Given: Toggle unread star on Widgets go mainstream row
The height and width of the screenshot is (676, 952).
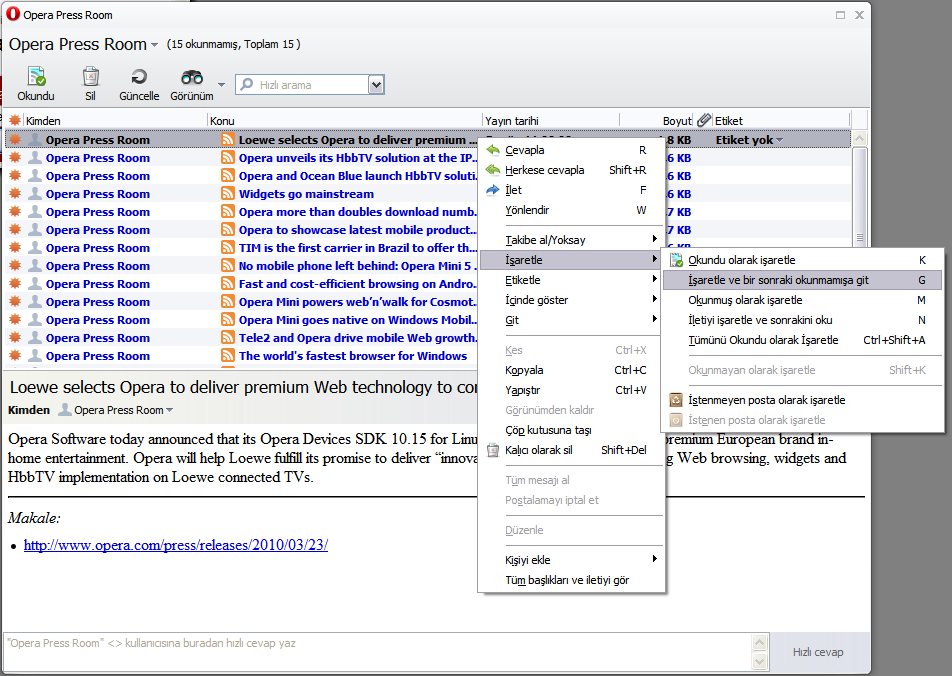Looking at the screenshot, I should click(x=15, y=194).
